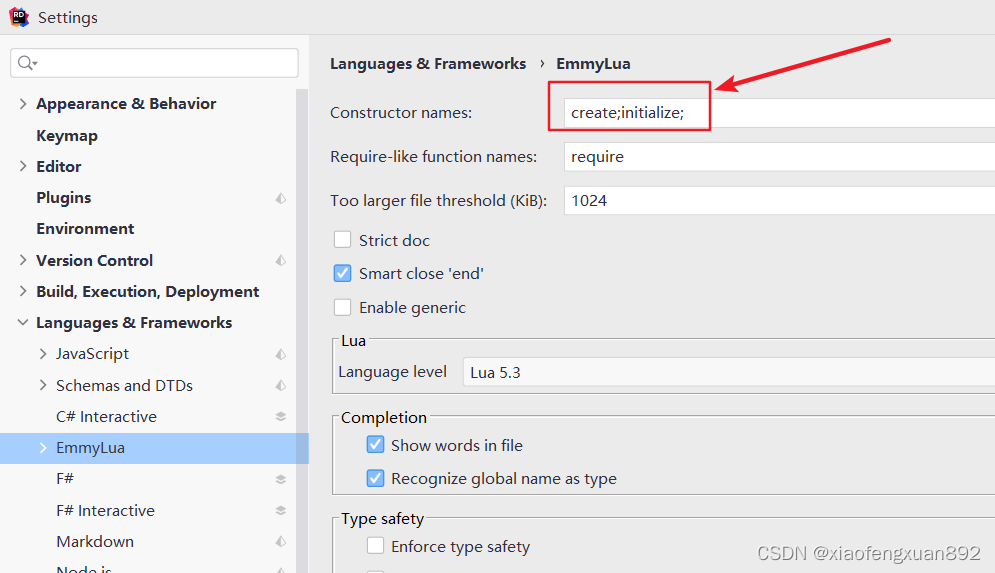The height and width of the screenshot is (573, 995).
Task: Expand Build, Execution, Deployment node
Action: (x=23, y=291)
